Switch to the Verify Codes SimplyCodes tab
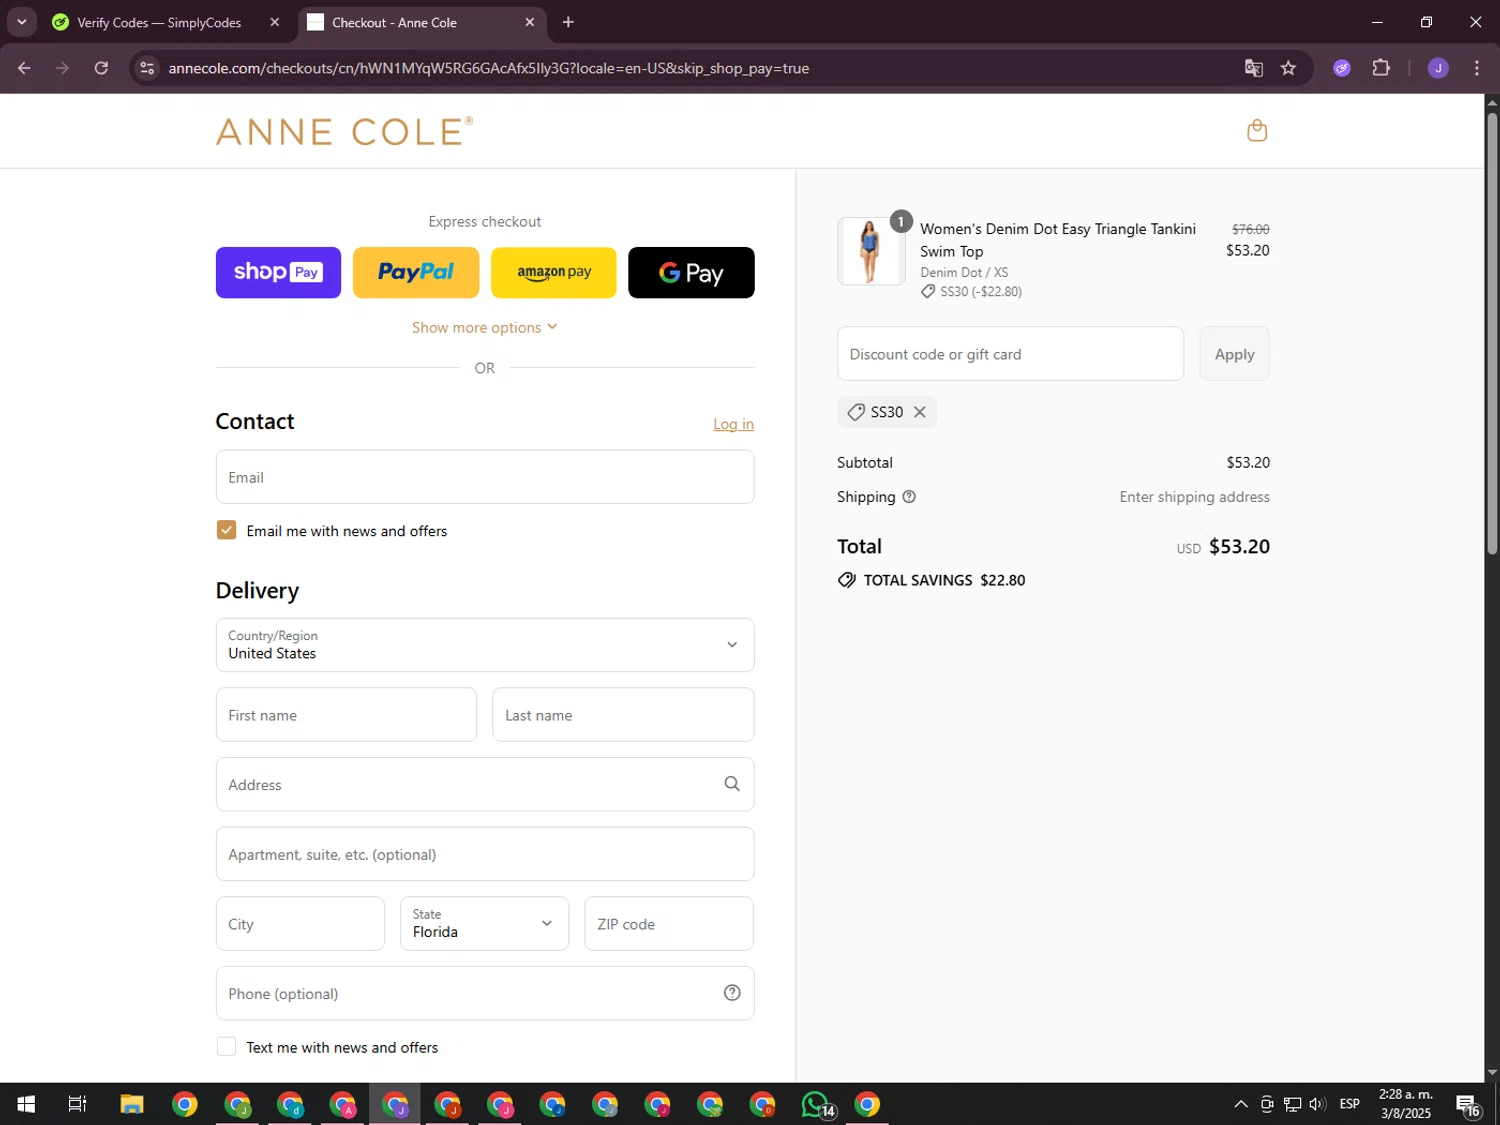The height and width of the screenshot is (1125, 1500). 160,22
